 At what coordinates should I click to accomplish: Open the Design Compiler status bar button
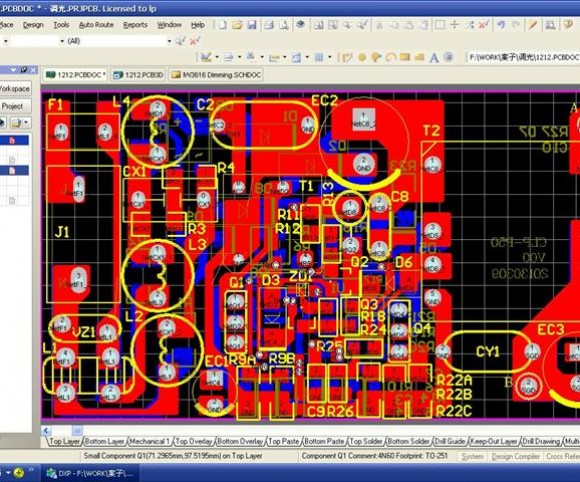pyautogui.click(x=515, y=456)
